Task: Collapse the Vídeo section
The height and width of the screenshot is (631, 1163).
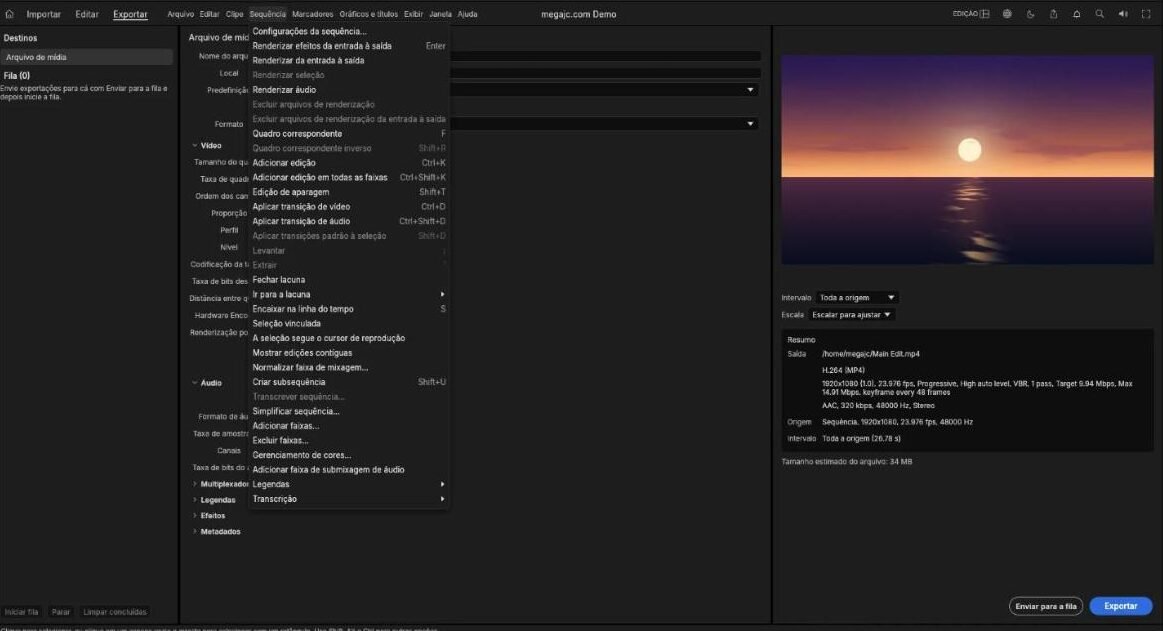Action: (195, 146)
